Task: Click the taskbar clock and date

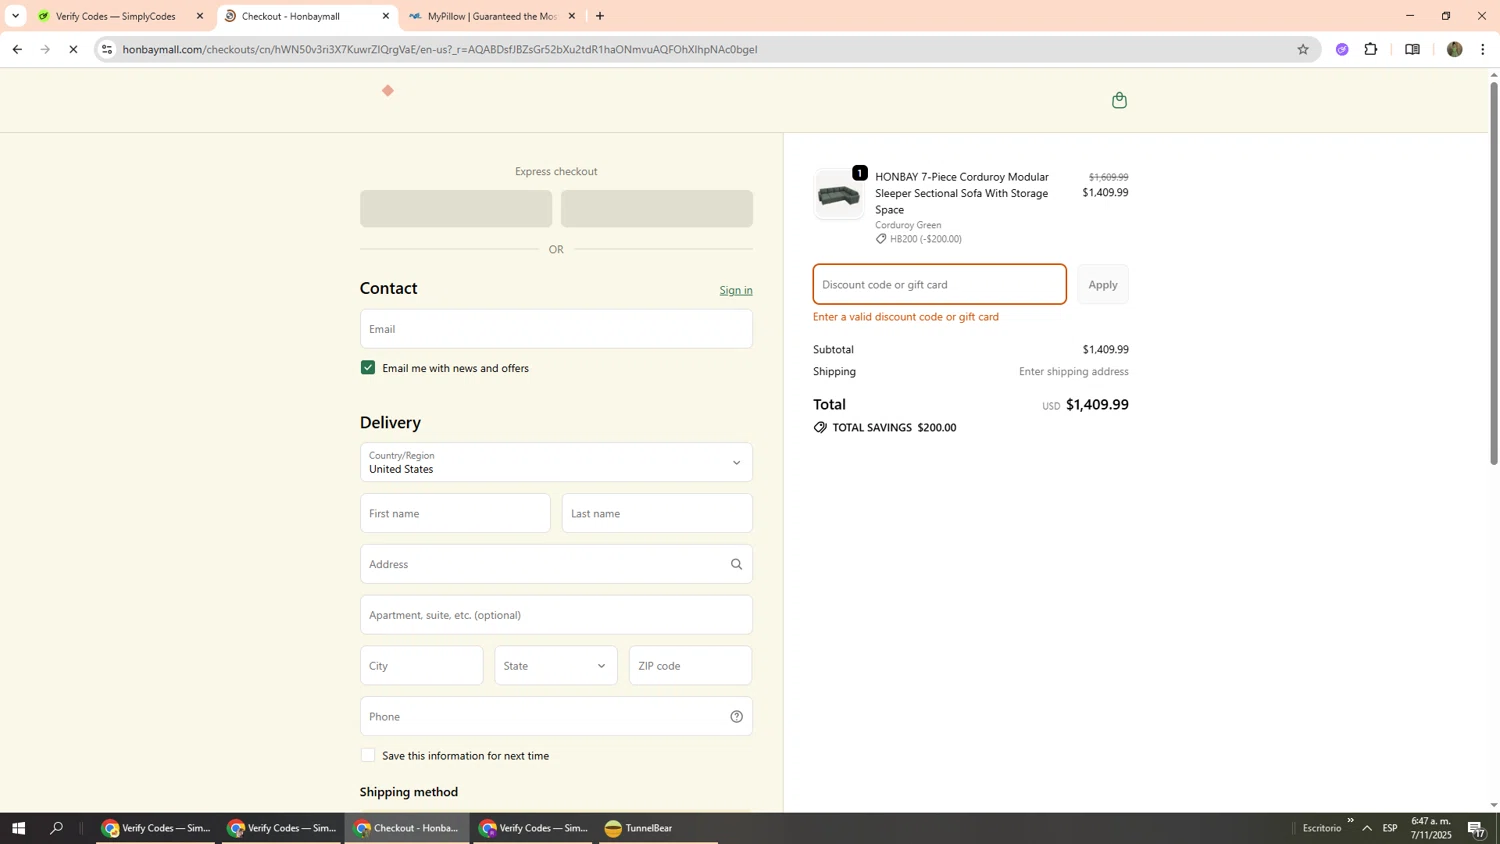Action: [x=1431, y=828]
